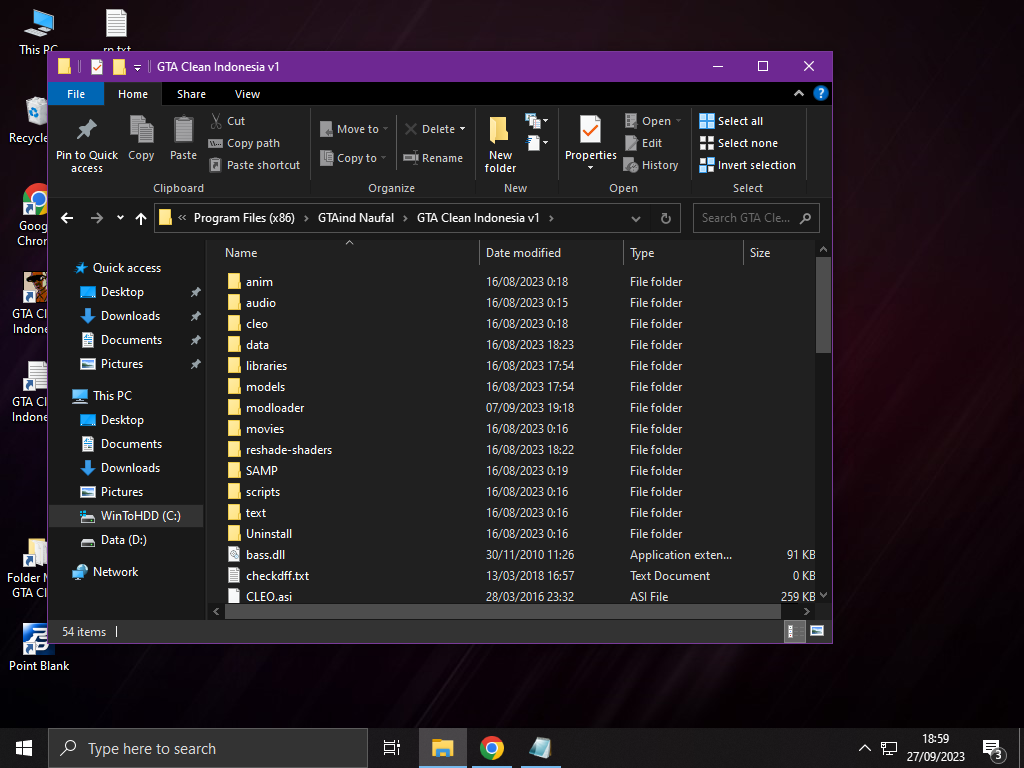Click the Copy ribbon button
Screen dimensions: 1024x768
(141, 138)
